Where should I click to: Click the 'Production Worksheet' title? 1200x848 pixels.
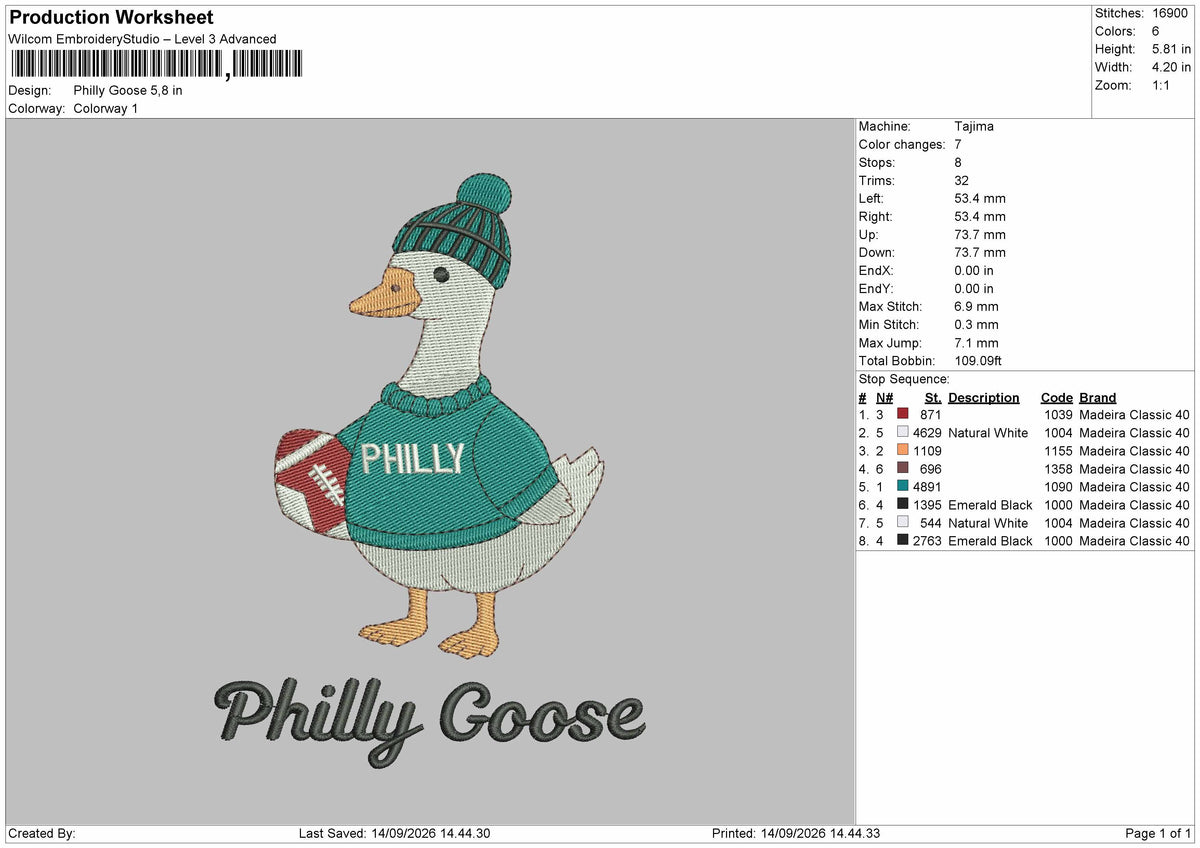[111, 18]
